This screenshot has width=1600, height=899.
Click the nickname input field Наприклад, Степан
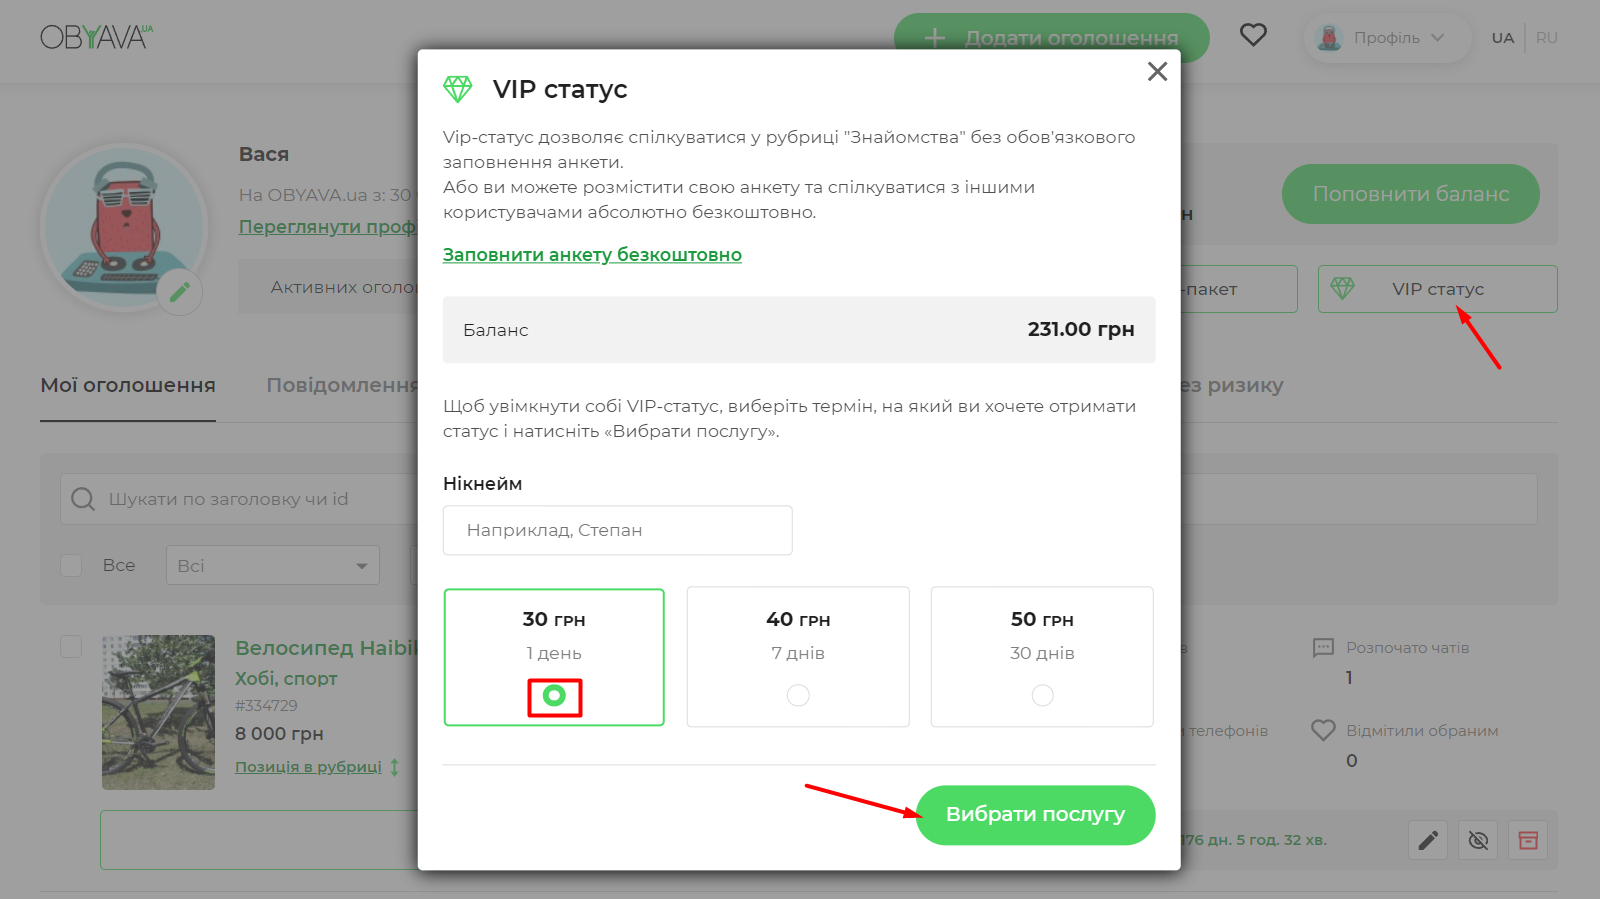617,530
